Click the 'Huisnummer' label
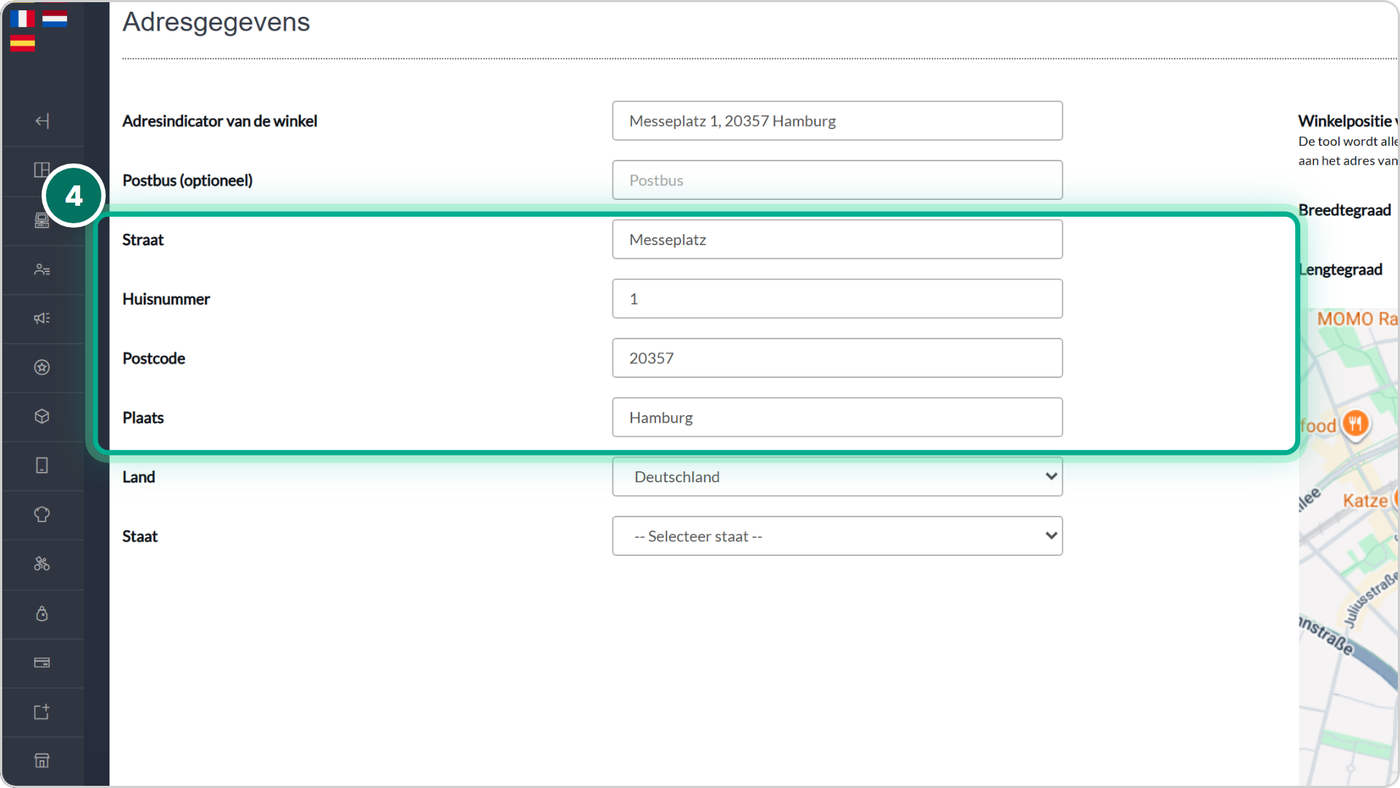The width and height of the screenshot is (1400, 788). point(166,299)
